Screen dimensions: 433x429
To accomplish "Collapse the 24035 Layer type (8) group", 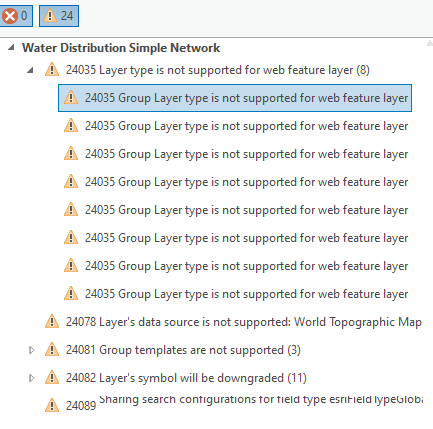I will pyautogui.click(x=30, y=70).
